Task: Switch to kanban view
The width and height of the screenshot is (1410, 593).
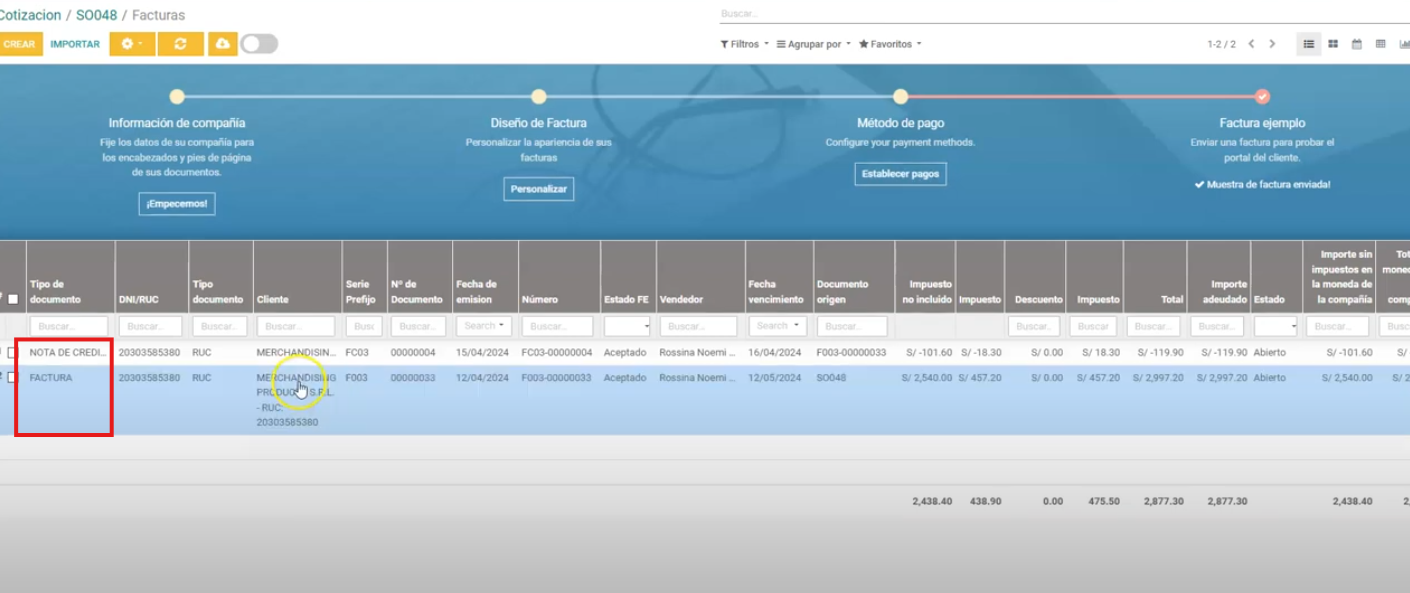Action: [x=1333, y=44]
